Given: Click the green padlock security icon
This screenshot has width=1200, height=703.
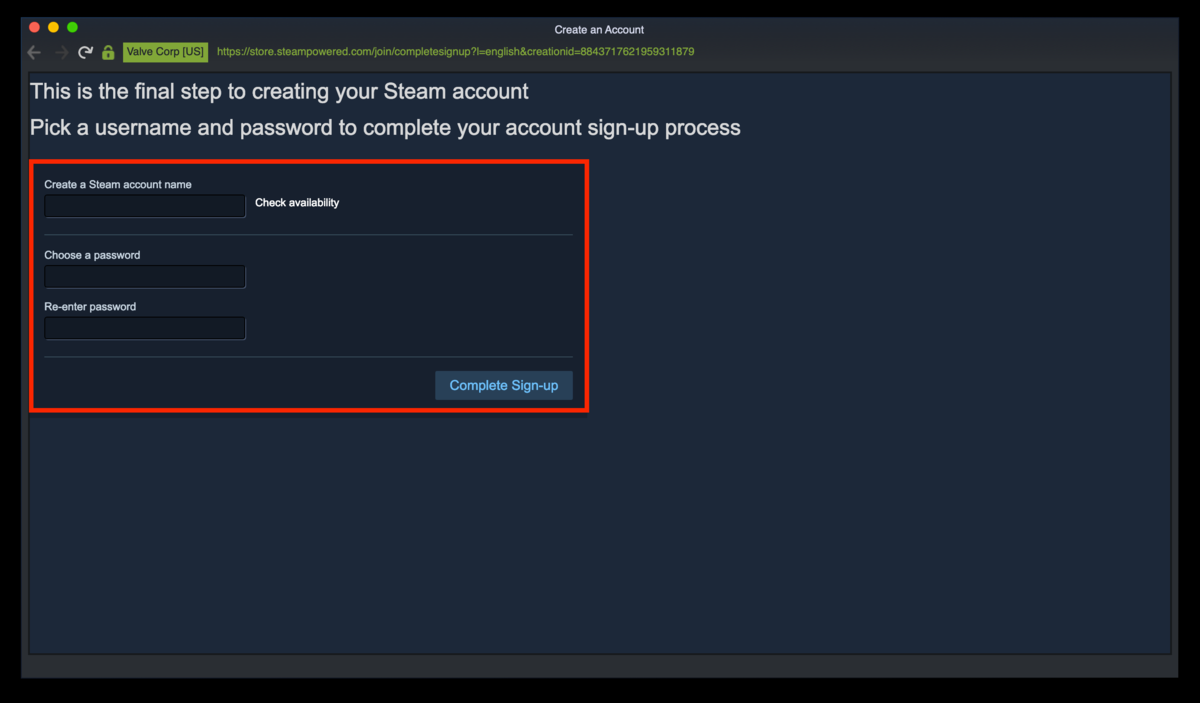Looking at the screenshot, I should (109, 52).
